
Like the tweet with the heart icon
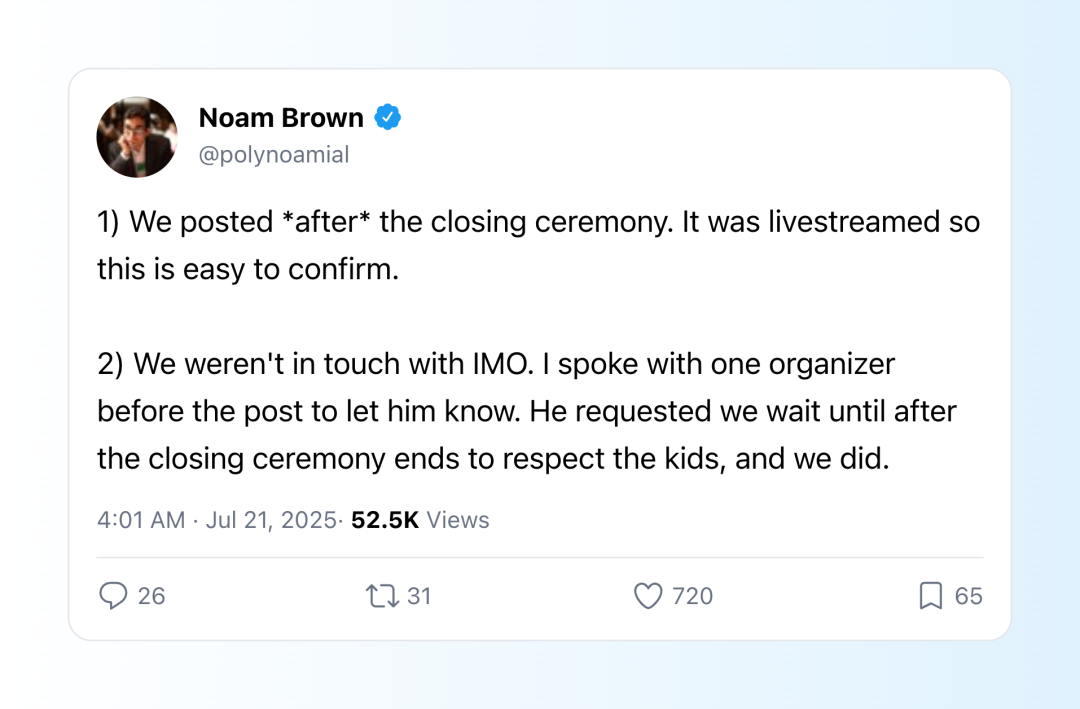[647, 595]
